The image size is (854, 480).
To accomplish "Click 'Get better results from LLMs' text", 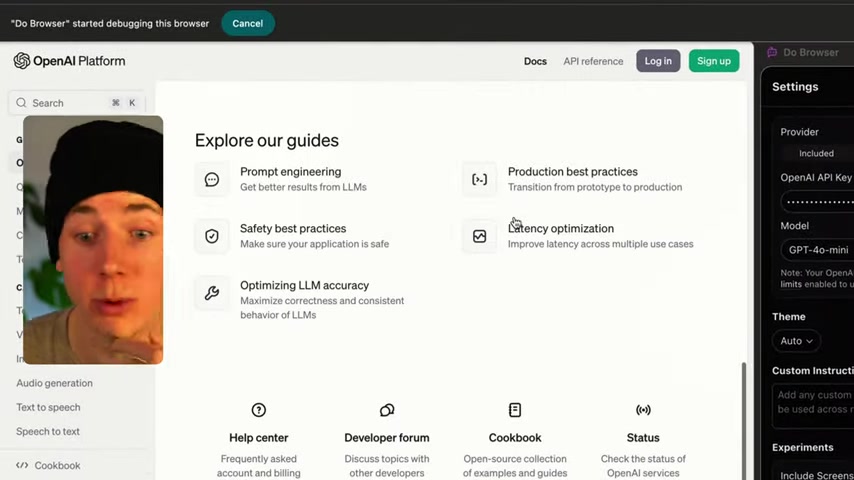I will [x=303, y=187].
